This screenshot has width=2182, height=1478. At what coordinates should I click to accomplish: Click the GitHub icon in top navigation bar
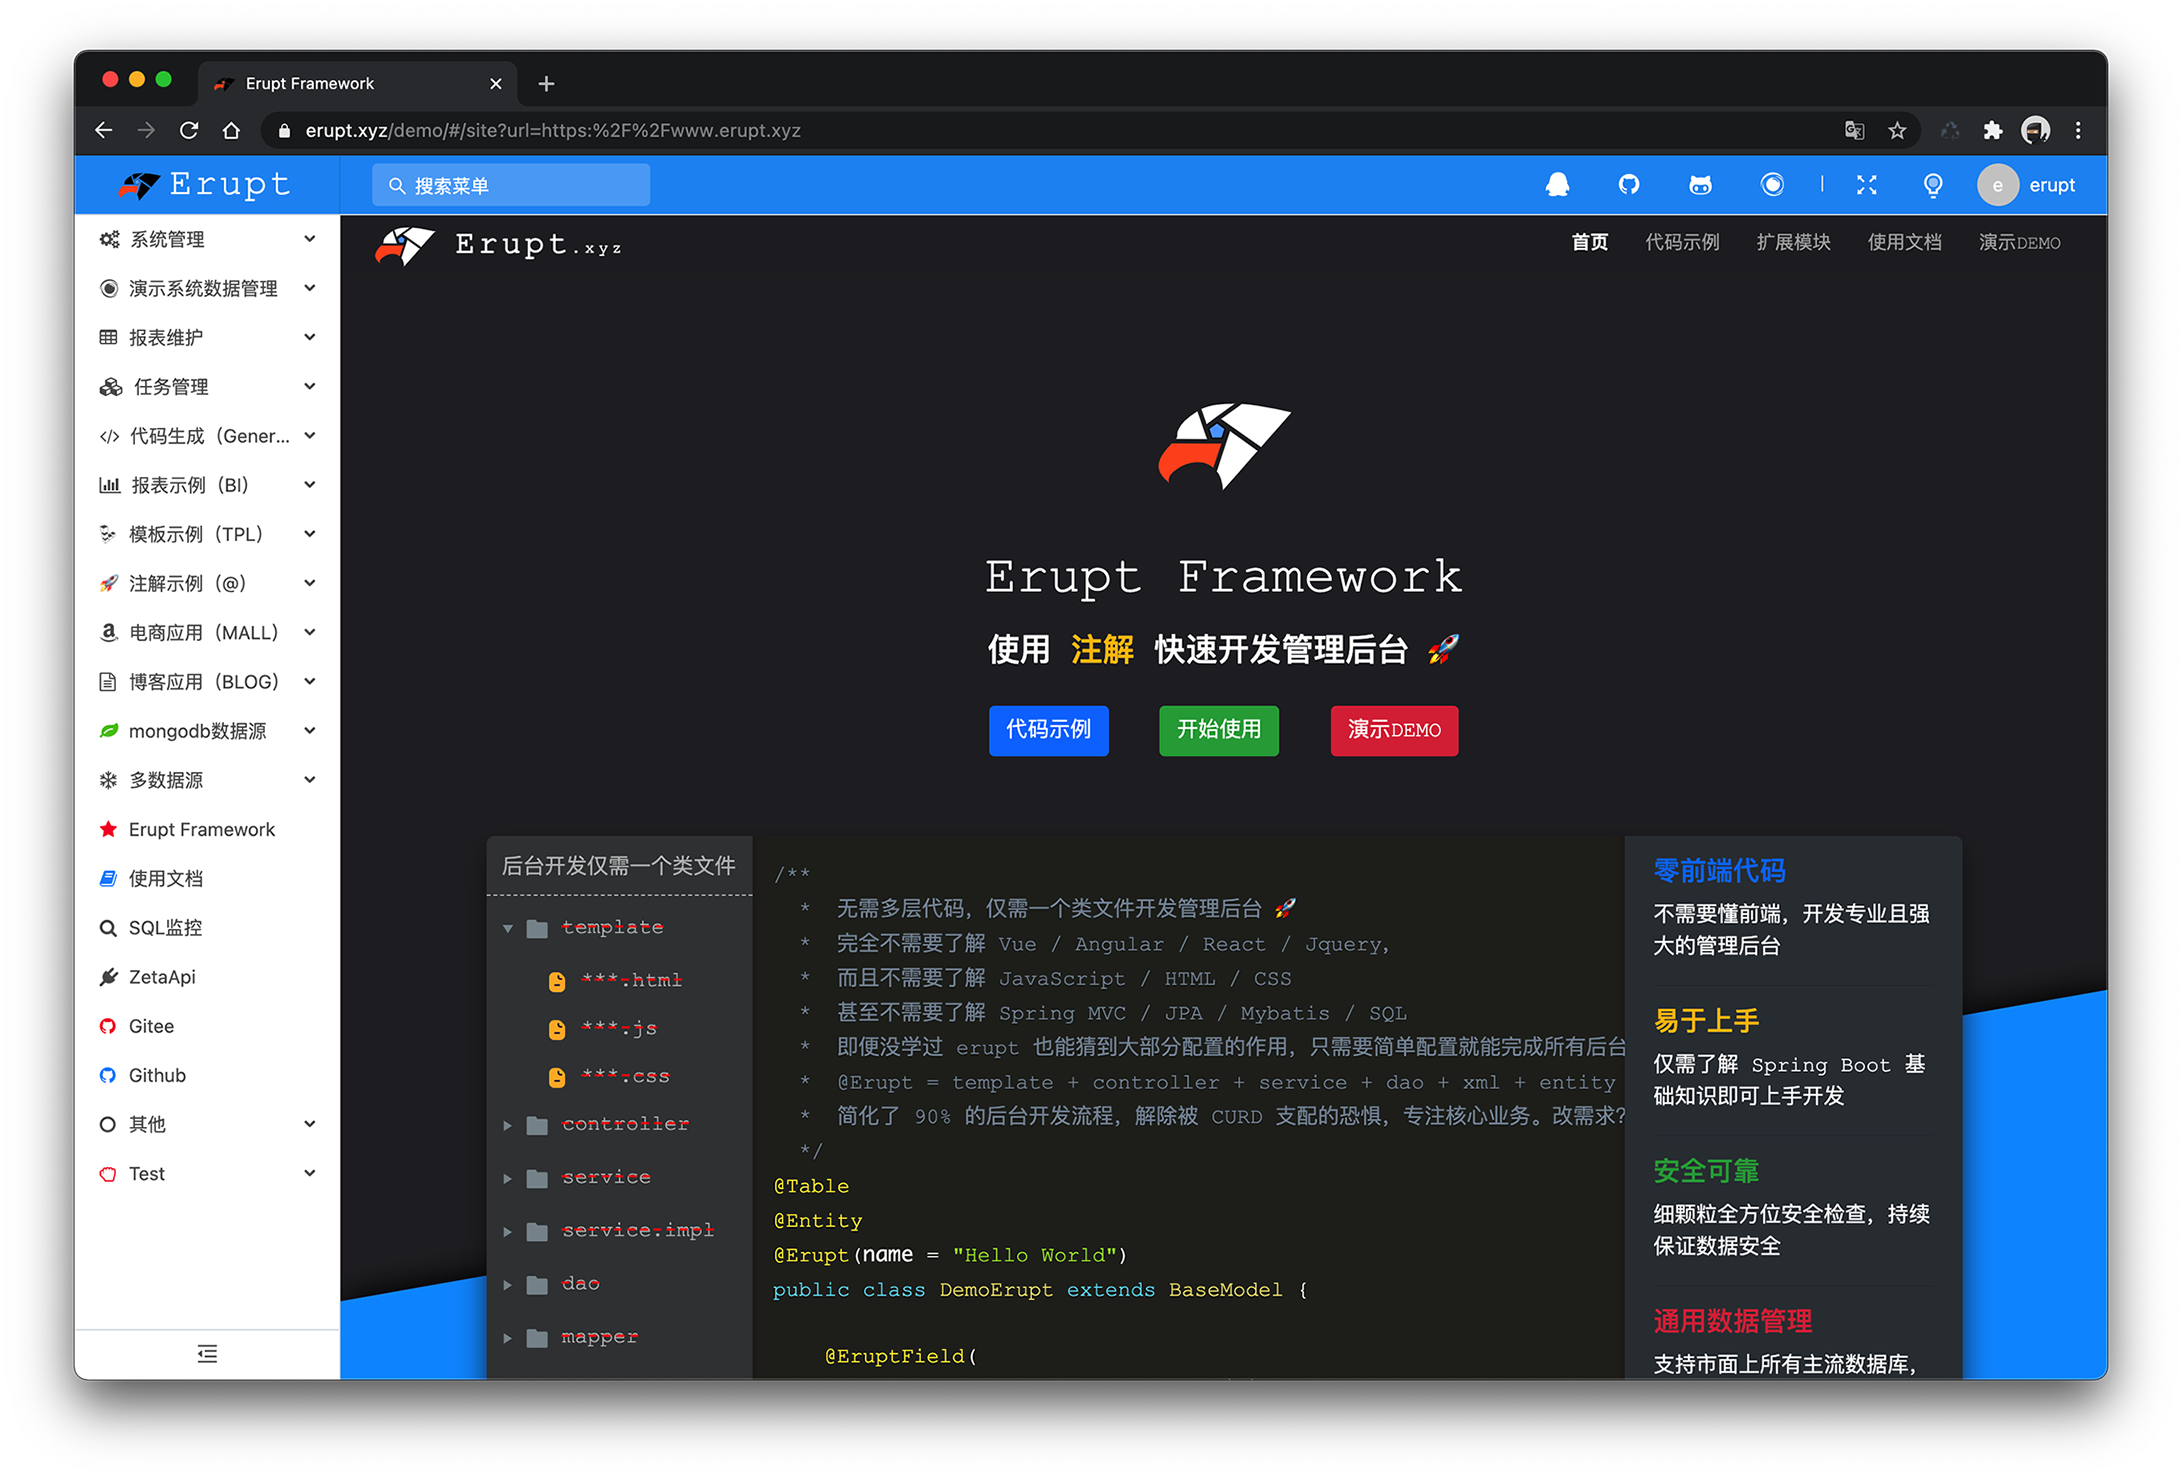click(x=1633, y=185)
